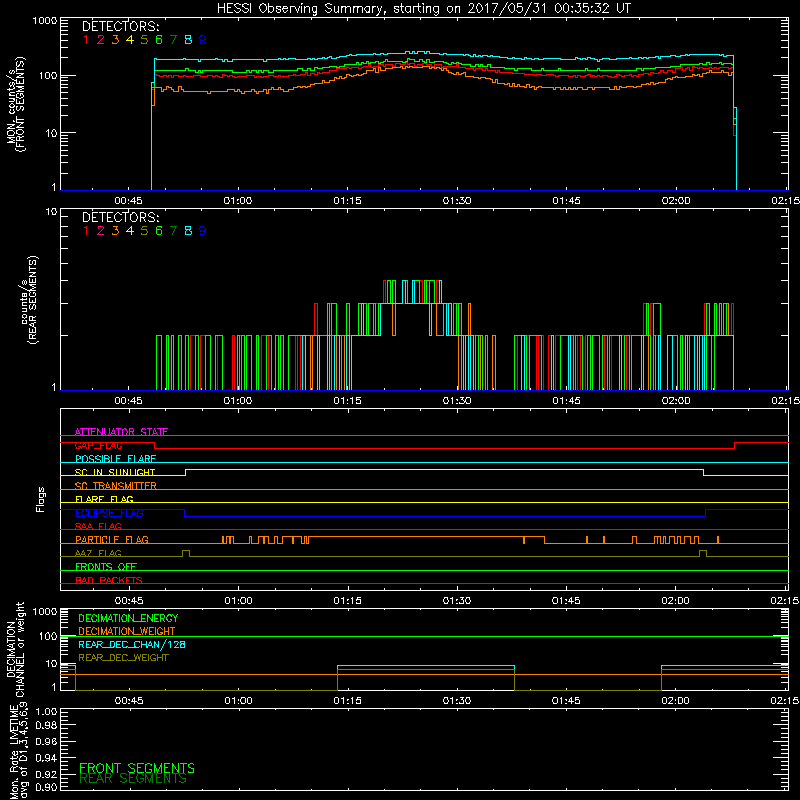
Task: Click the rear segments counts/s y-axis title
Action: pyautogui.click(x=30, y=300)
